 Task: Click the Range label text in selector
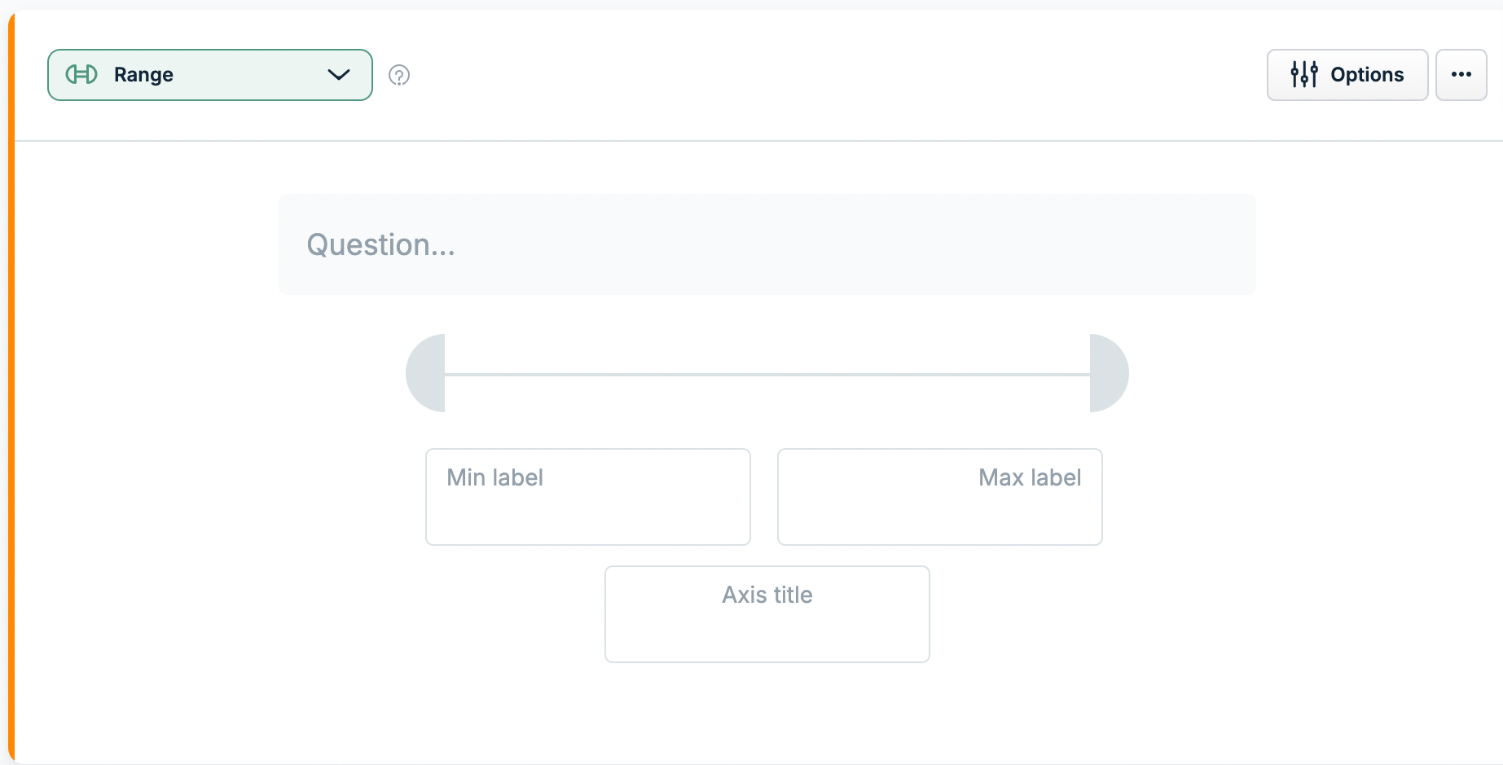tap(143, 75)
